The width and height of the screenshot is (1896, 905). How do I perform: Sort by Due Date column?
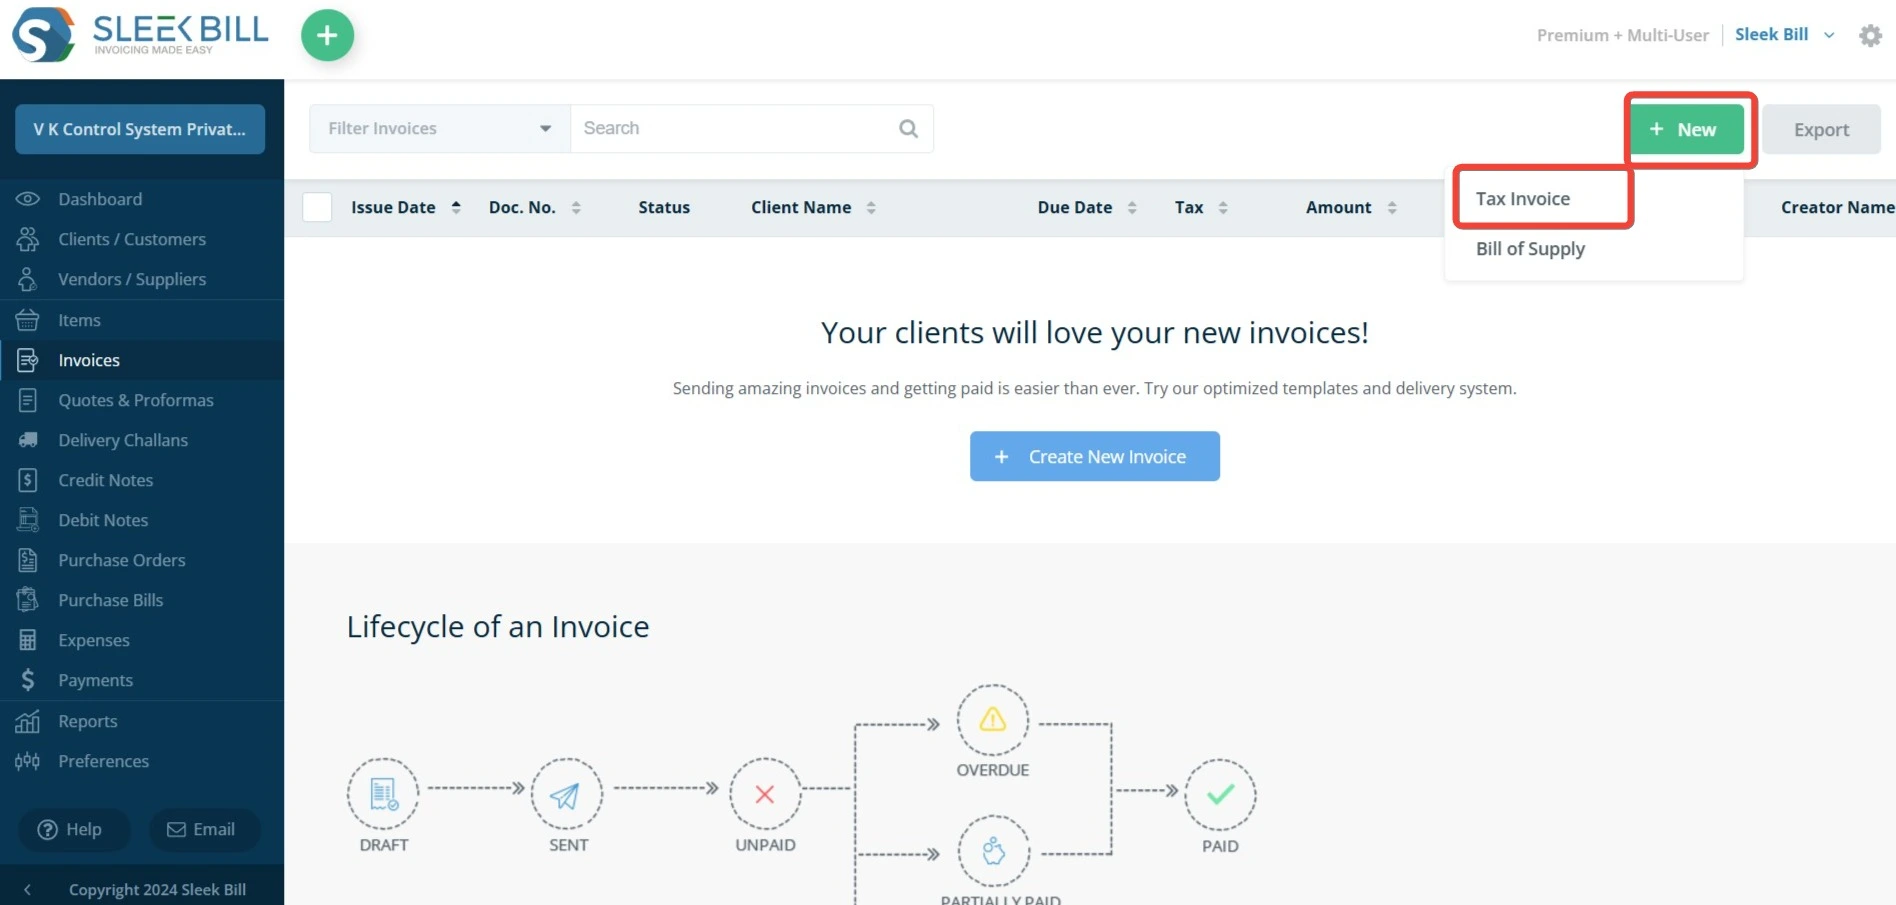coord(1087,207)
